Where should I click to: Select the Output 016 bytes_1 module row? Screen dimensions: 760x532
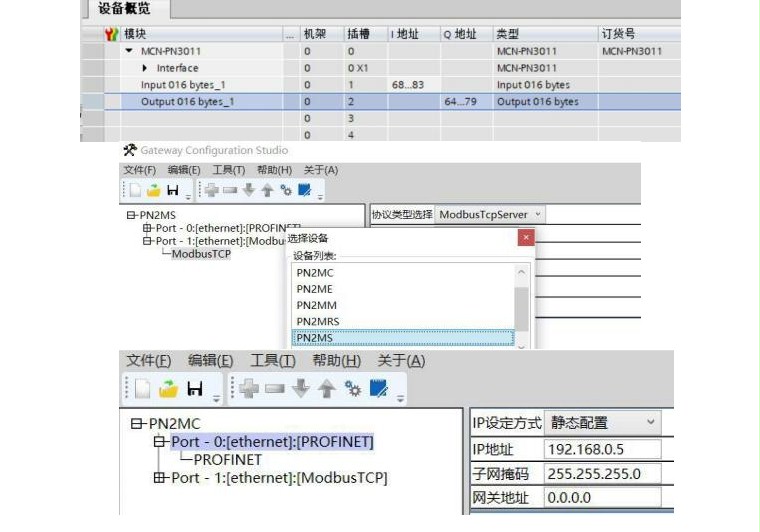click(187, 102)
